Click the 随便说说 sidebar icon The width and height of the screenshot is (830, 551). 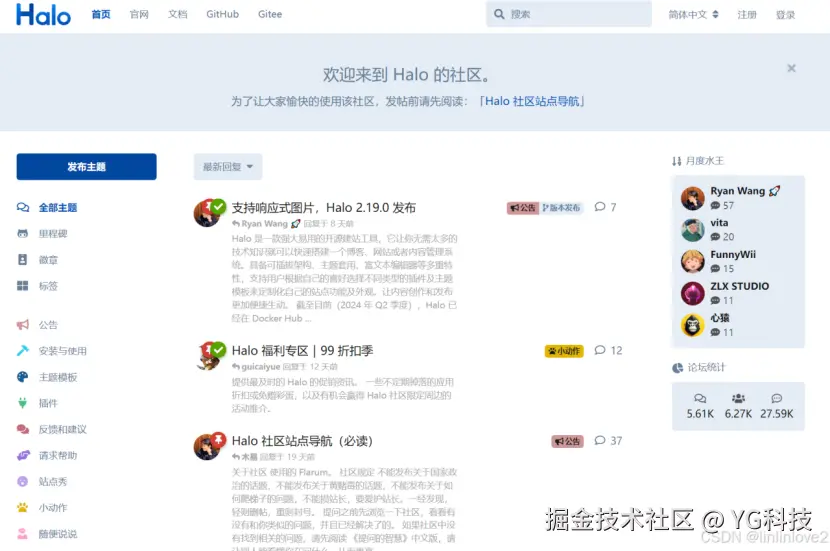click(23, 534)
